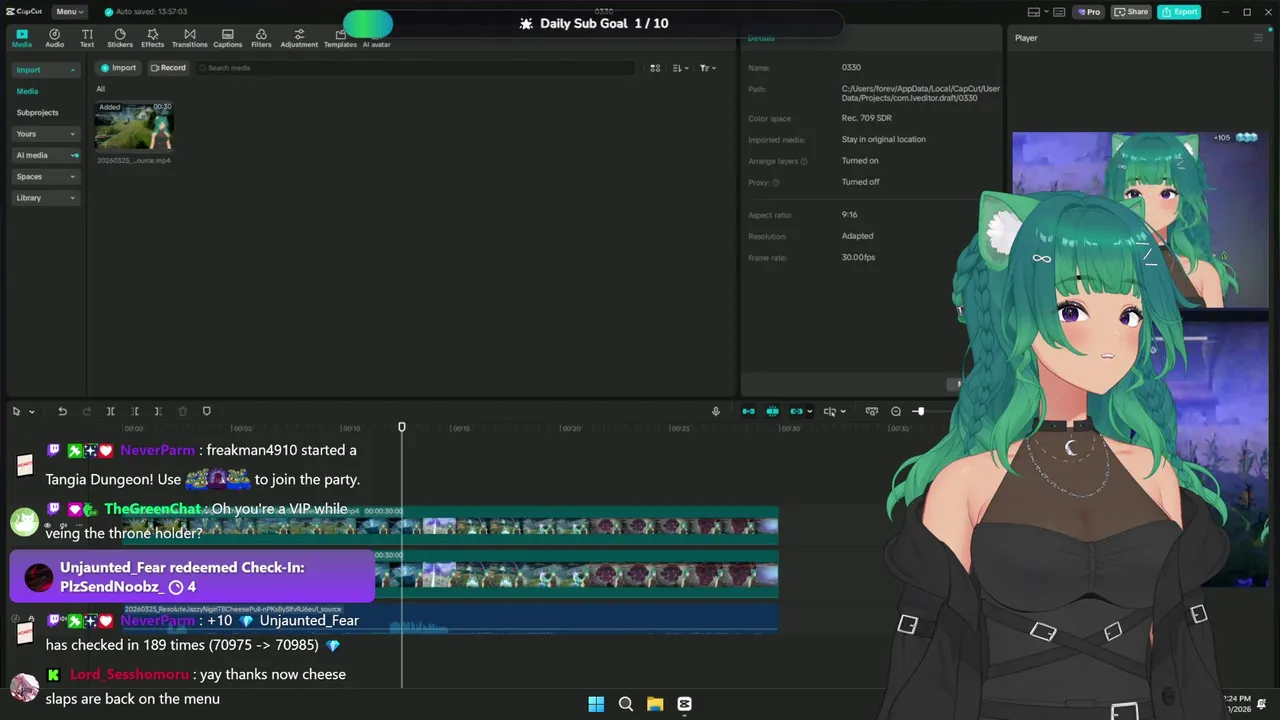Viewport: 1280px width, 720px height.
Task: Open the timeline cover settings icon
Action: point(871,411)
